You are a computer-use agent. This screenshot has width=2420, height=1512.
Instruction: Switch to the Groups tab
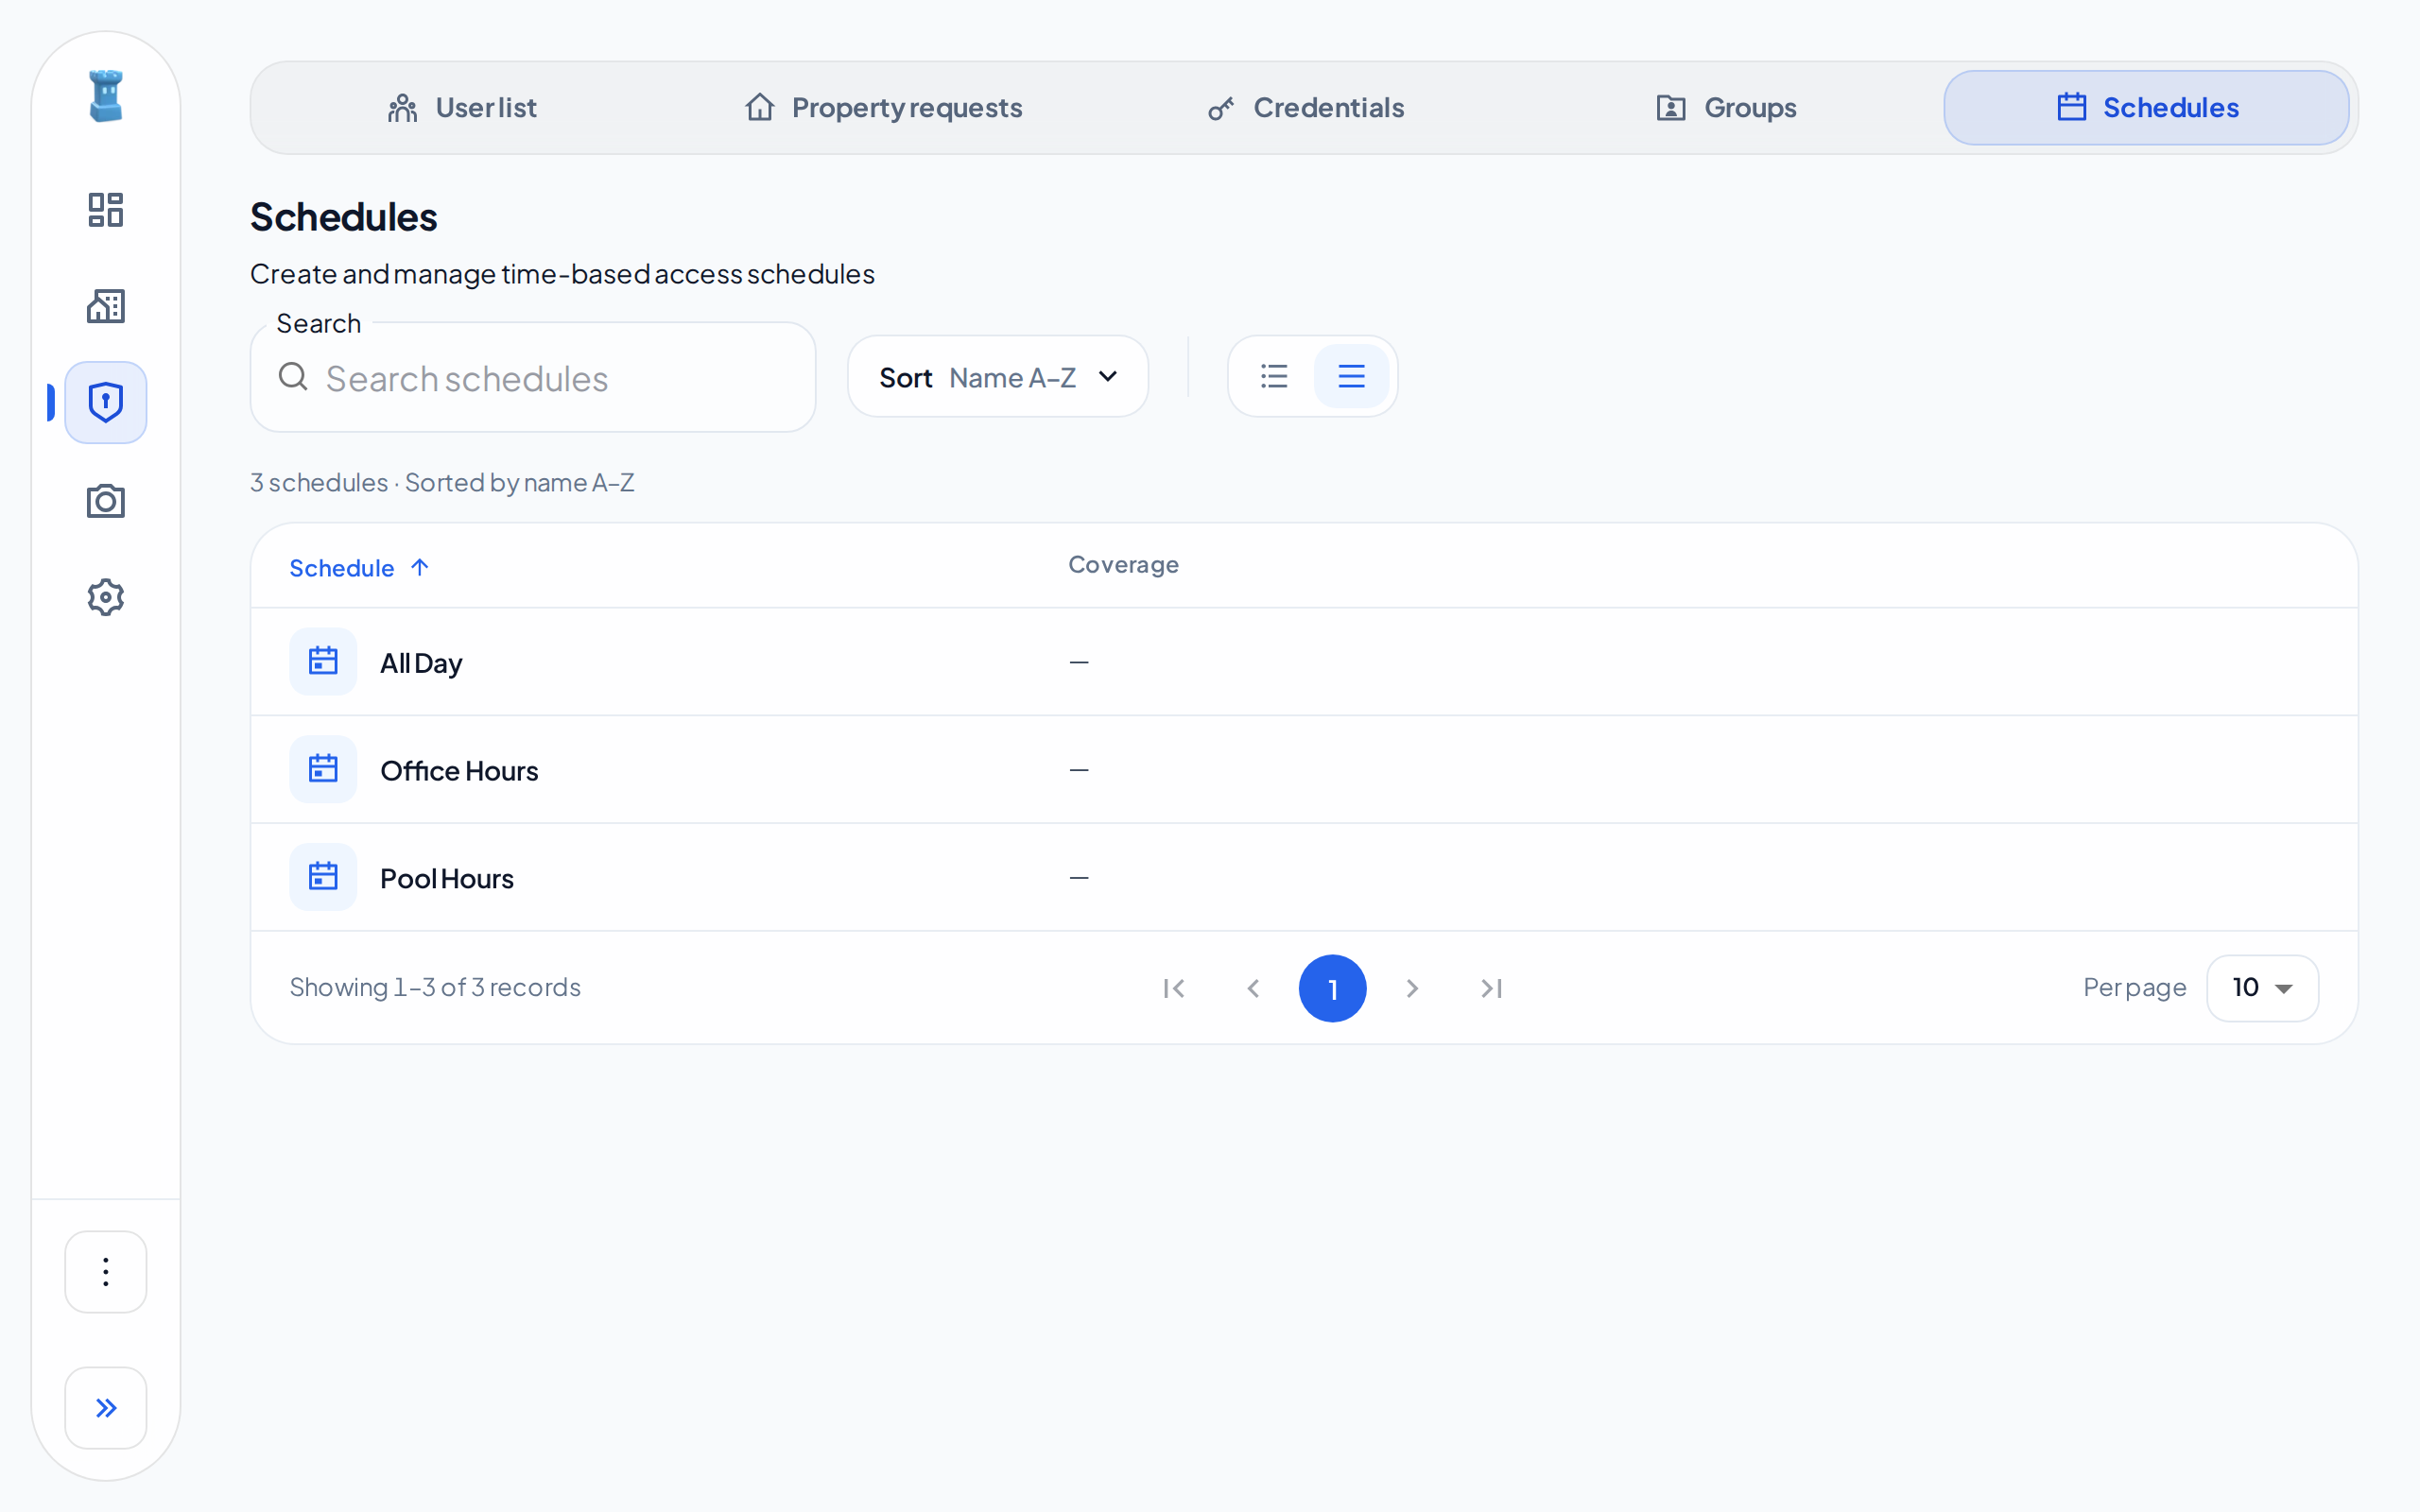pos(1726,108)
